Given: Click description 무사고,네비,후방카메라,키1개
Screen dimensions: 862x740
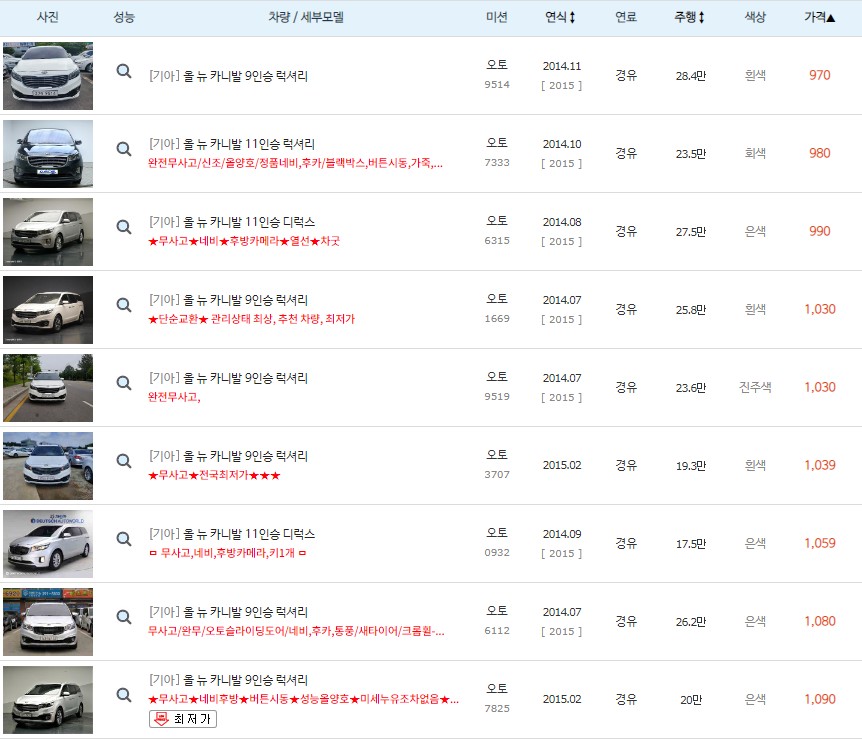Looking at the screenshot, I should pyautogui.click(x=228, y=554).
